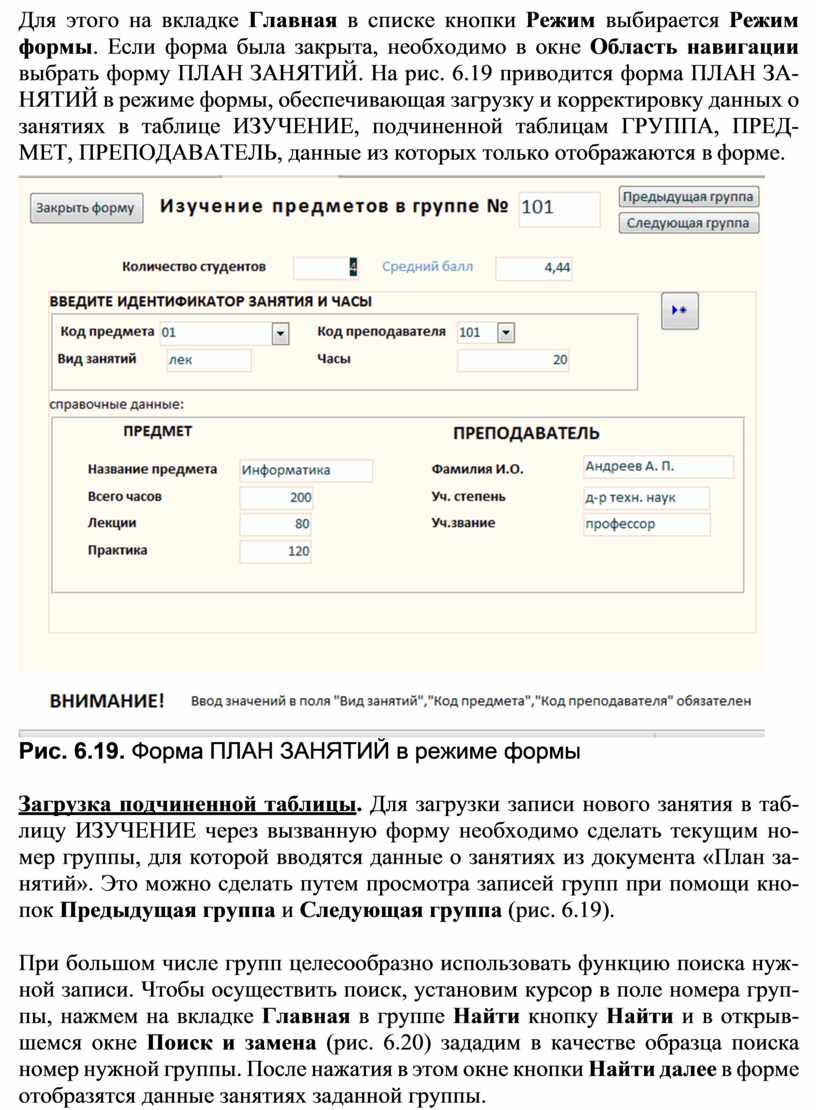The height and width of the screenshot is (1110, 816).
Task: Click the Вид занятий field with лек
Action: coord(208,360)
